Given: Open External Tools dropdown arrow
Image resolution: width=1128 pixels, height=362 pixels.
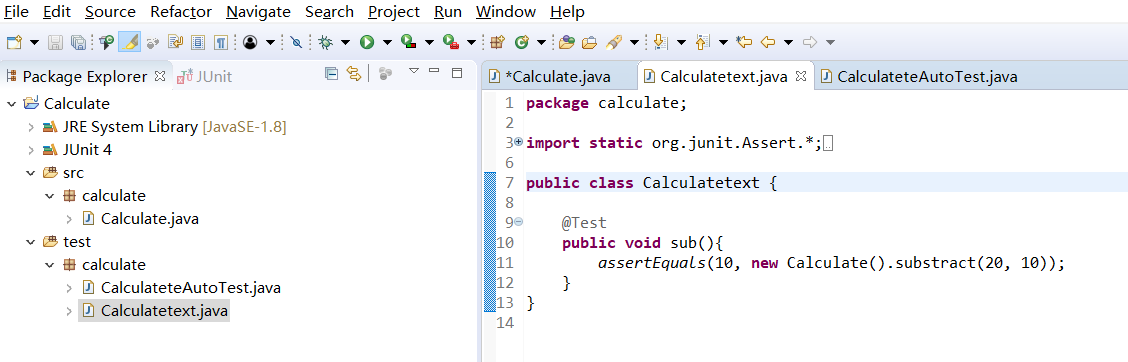Looking at the screenshot, I should (x=471, y=43).
